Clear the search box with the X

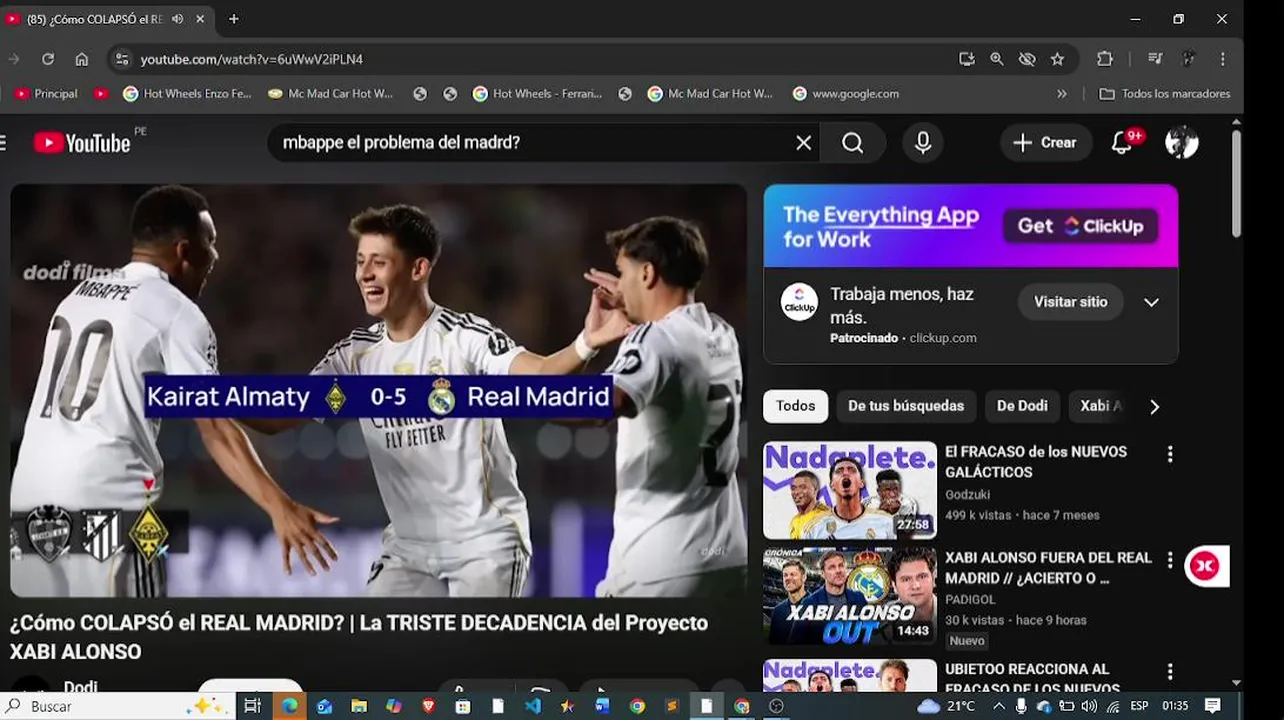pyautogui.click(x=803, y=143)
